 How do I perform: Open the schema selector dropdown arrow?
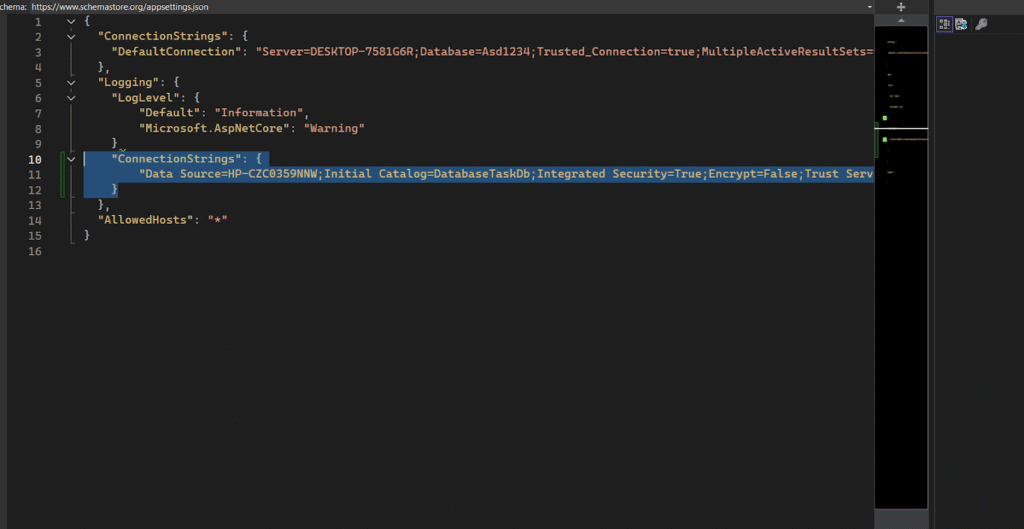tap(868, 6)
